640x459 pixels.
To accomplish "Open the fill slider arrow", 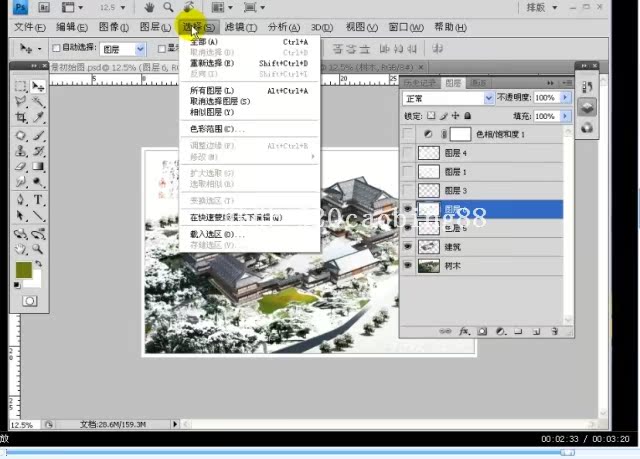I will (565, 116).
